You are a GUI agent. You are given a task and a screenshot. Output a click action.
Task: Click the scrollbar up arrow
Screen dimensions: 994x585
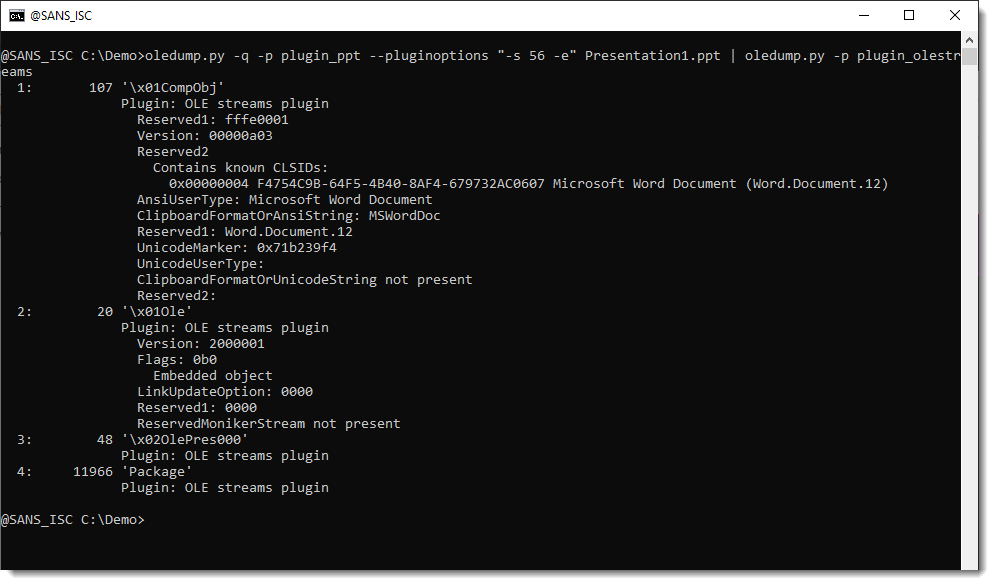969,40
